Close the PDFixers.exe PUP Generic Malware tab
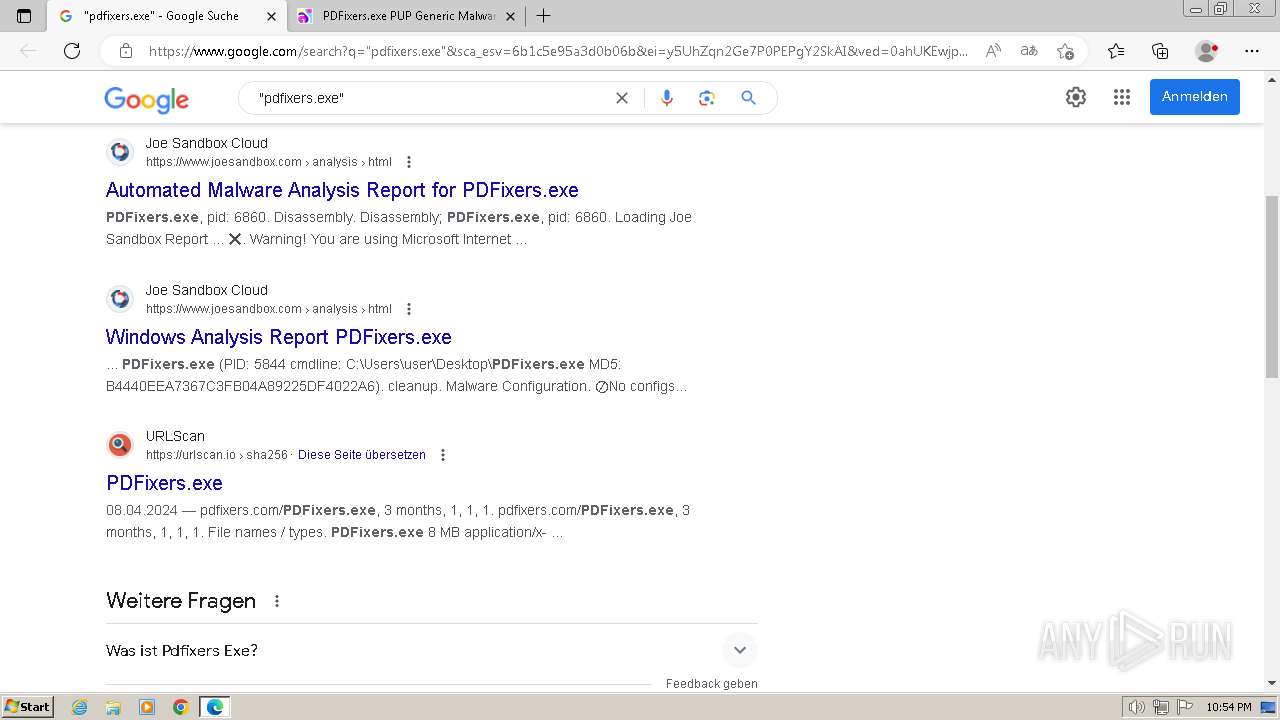The height and width of the screenshot is (720, 1280). pyautogui.click(x=511, y=16)
